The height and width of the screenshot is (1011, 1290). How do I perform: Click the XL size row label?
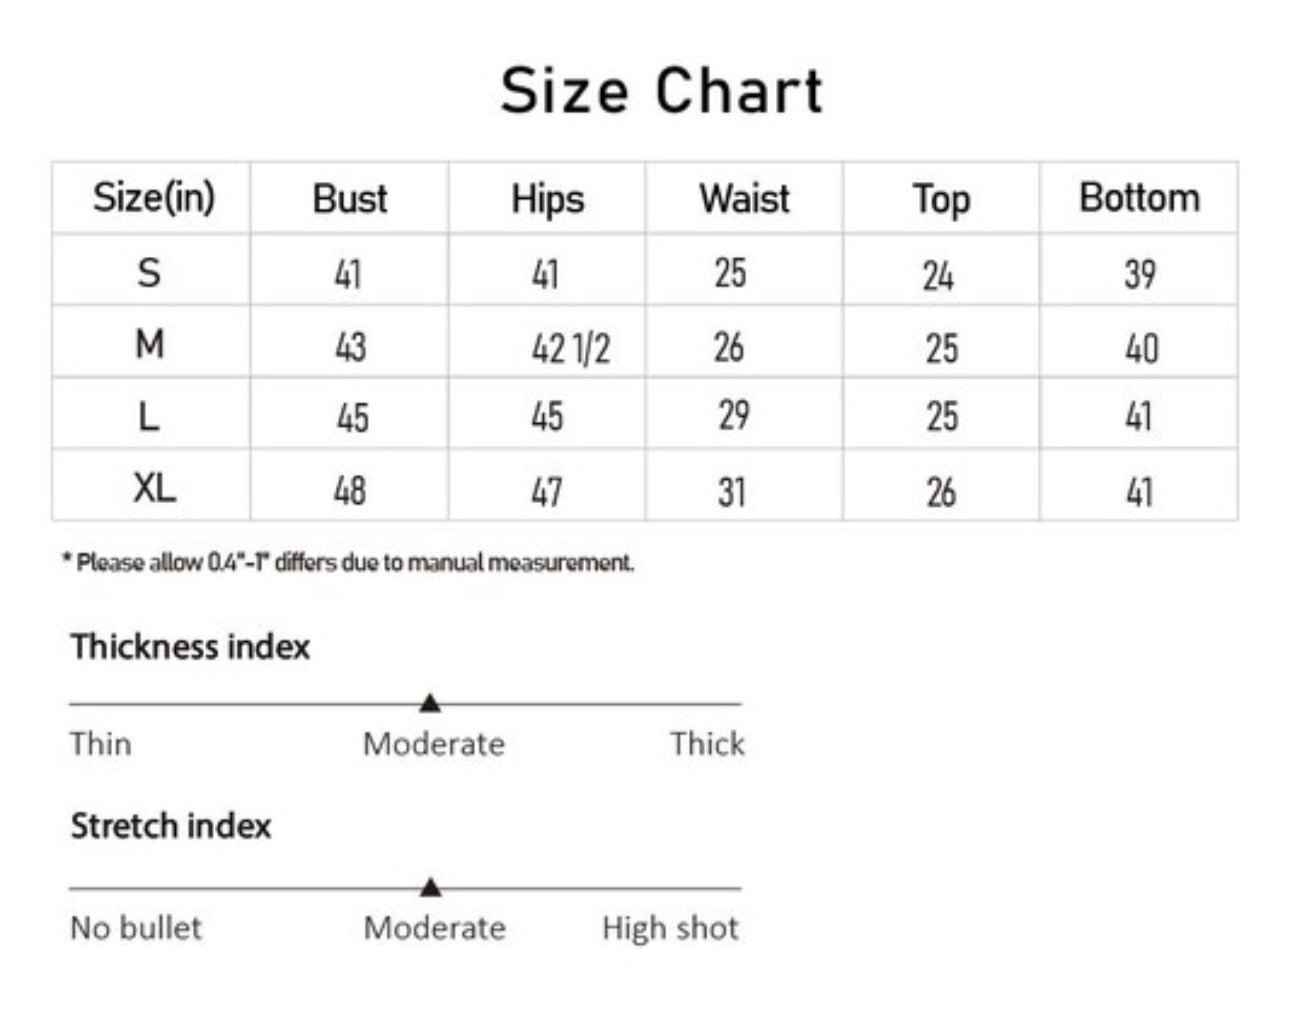pyautogui.click(x=154, y=488)
